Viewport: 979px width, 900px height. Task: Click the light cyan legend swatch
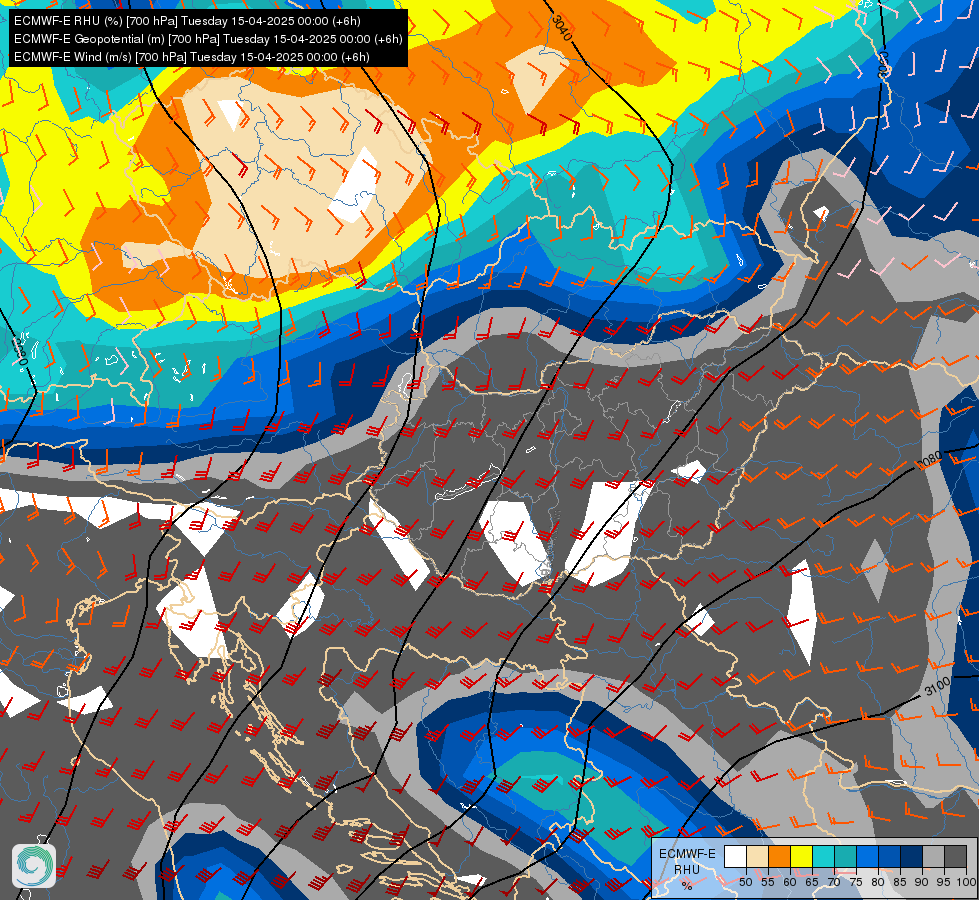tap(824, 856)
